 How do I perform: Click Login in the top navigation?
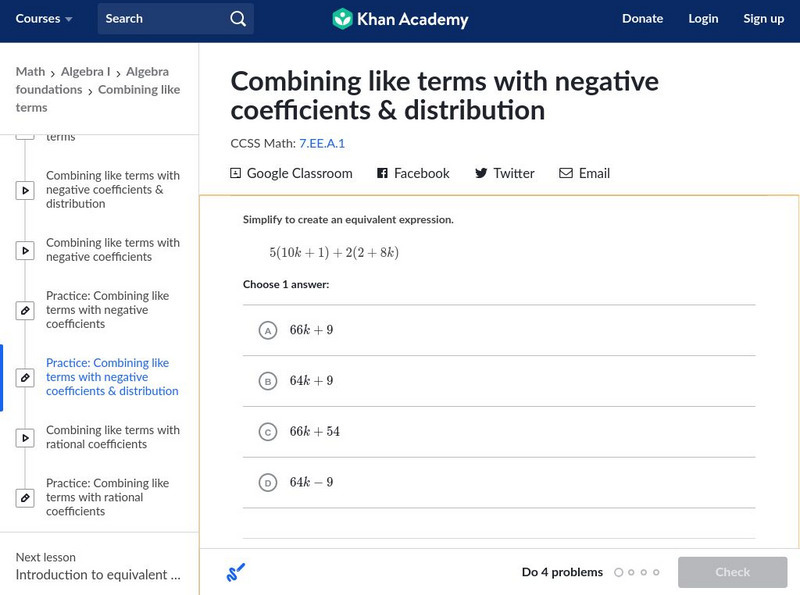coord(703,18)
